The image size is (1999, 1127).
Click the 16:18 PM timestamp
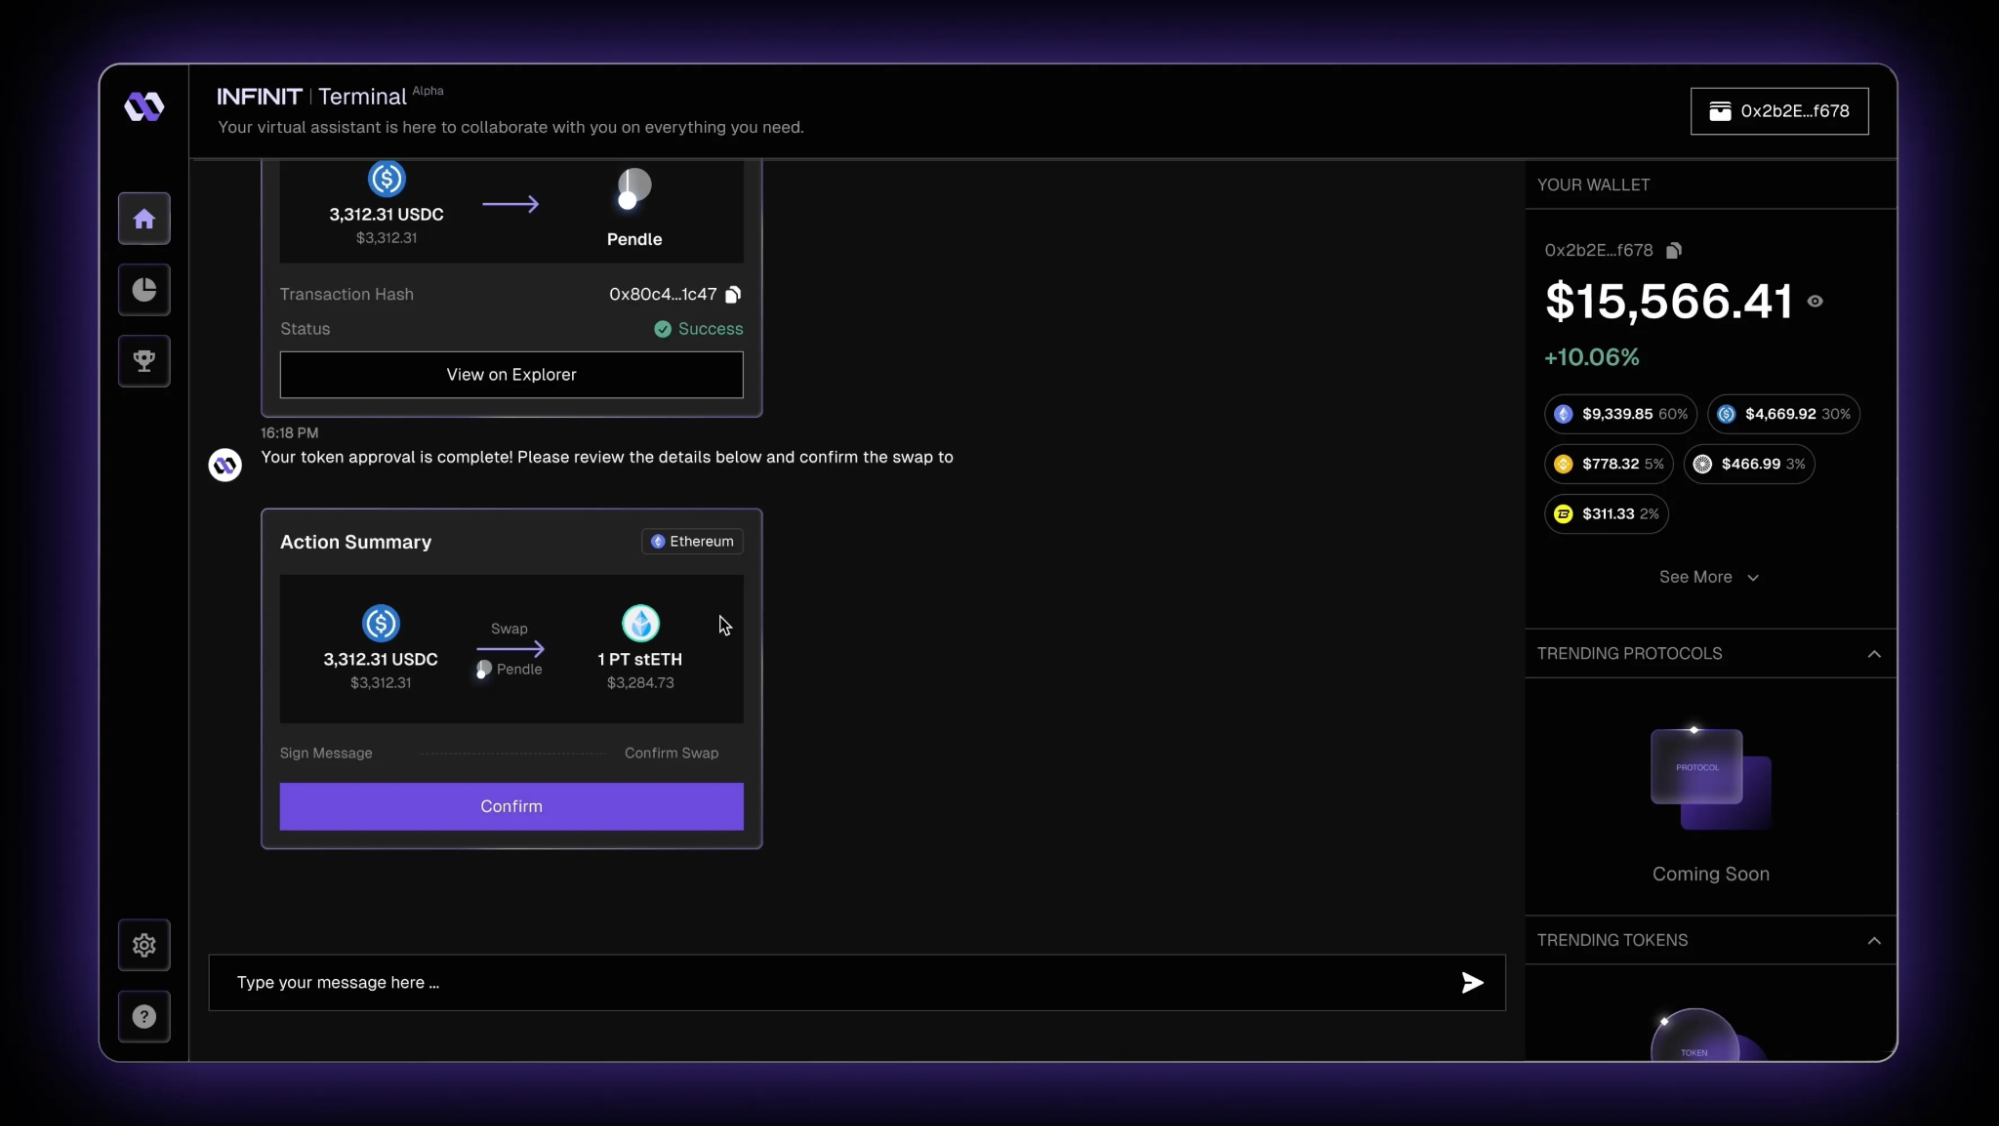(x=290, y=433)
